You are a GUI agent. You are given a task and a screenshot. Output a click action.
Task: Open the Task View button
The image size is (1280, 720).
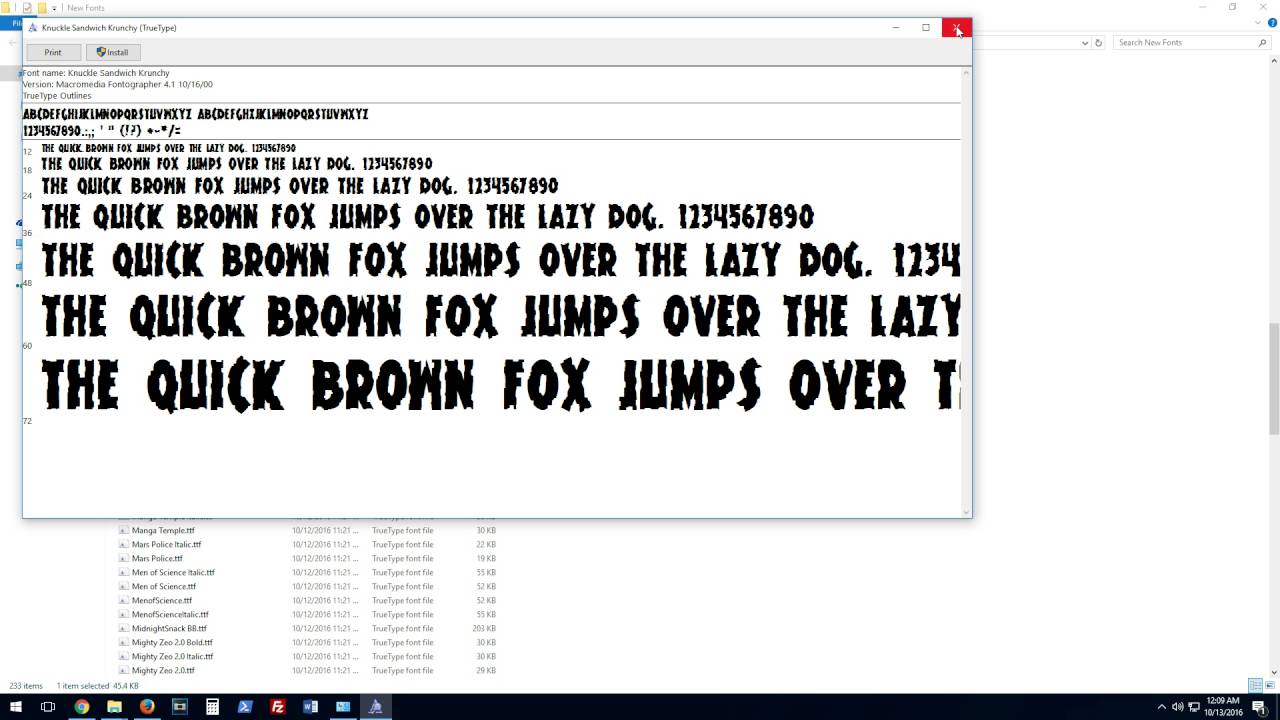47,707
